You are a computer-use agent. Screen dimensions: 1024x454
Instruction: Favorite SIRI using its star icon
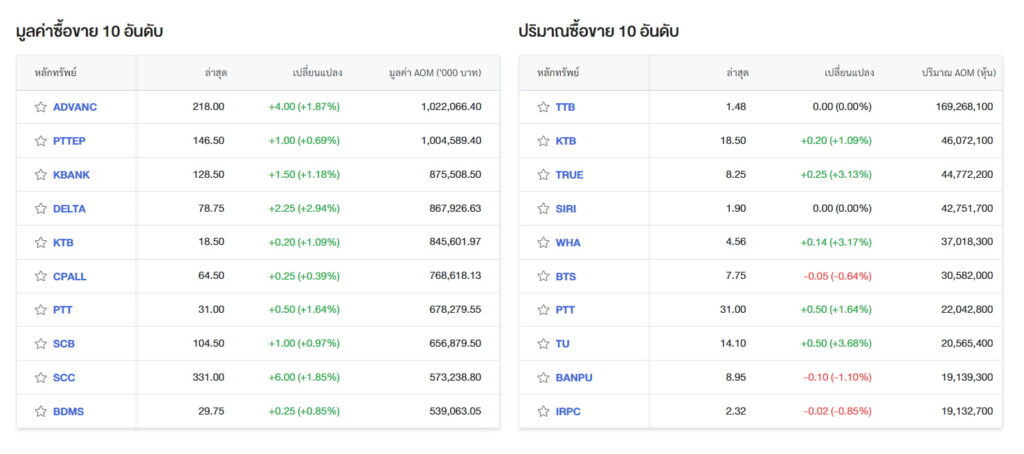[x=543, y=209]
